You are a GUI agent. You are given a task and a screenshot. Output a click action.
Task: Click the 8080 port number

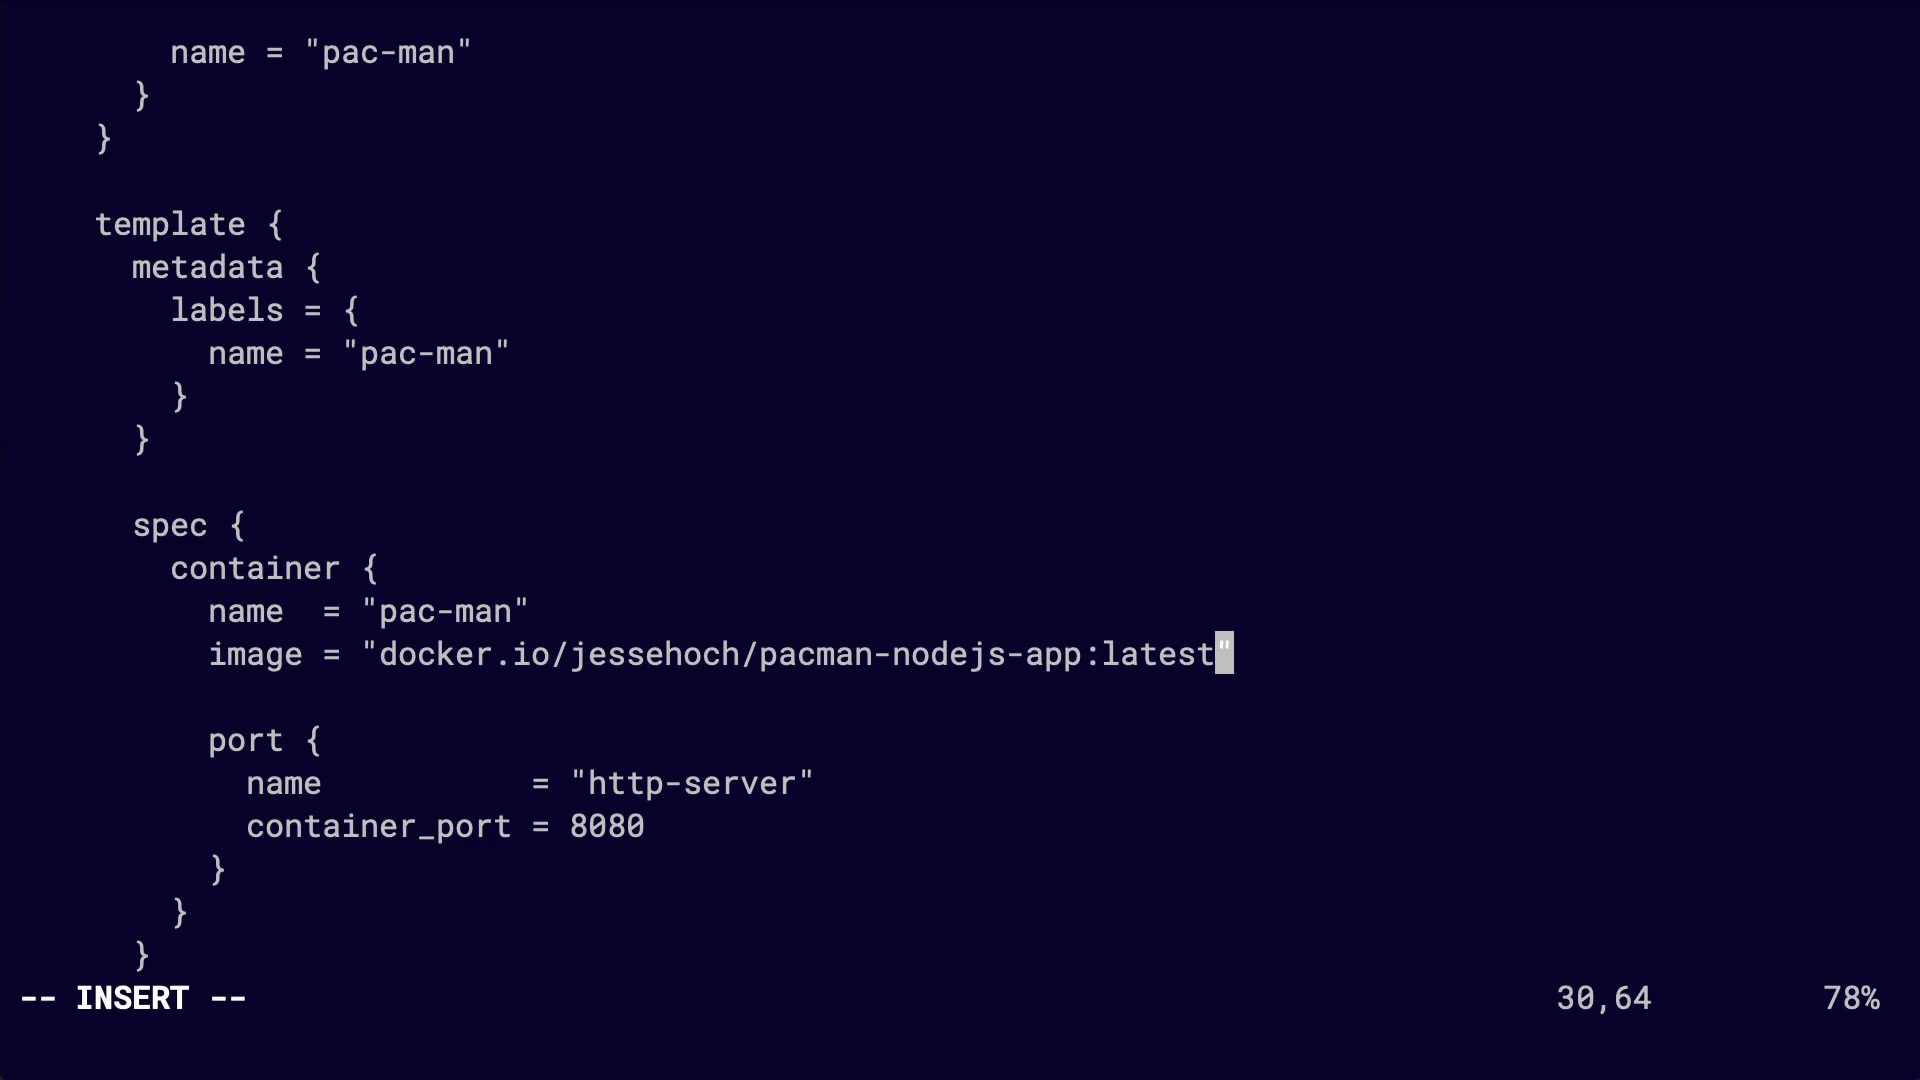[x=607, y=827]
